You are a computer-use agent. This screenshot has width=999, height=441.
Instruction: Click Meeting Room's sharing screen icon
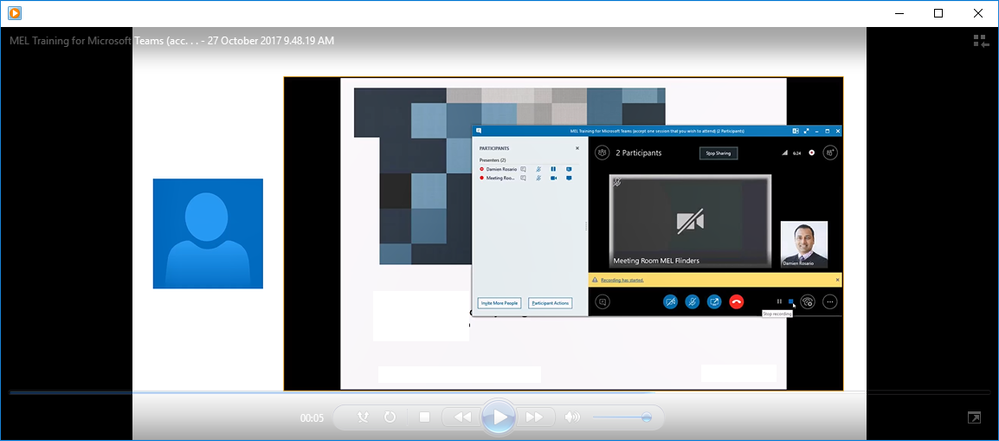point(569,178)
